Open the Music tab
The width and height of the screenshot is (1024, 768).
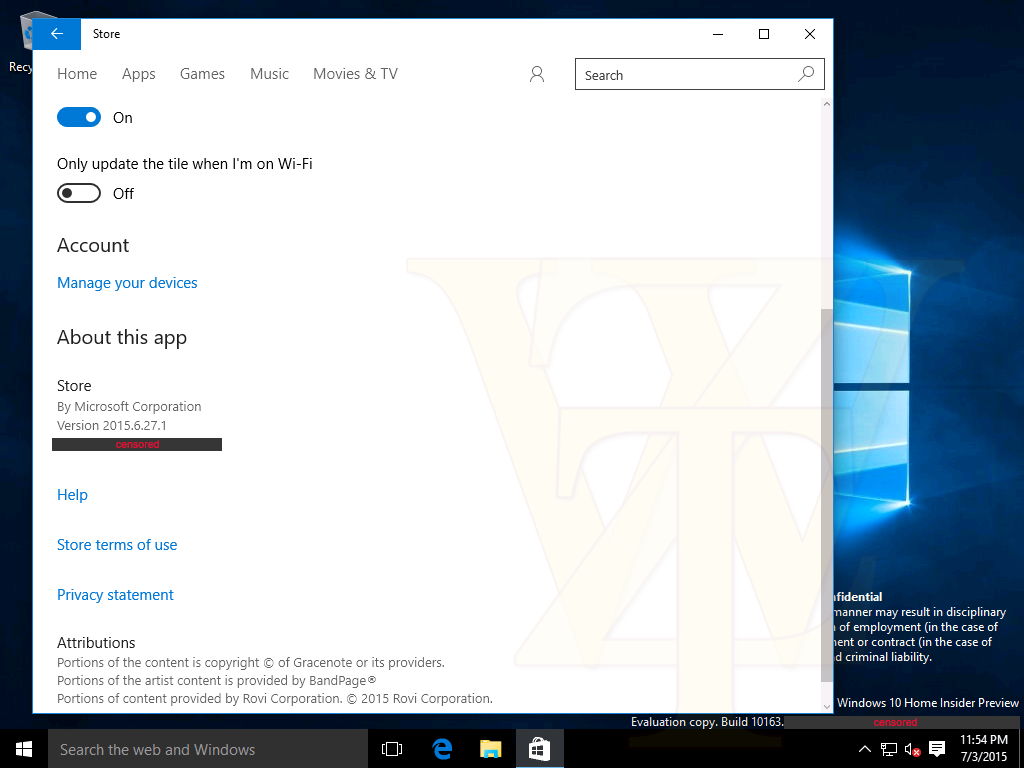[269, 74]
